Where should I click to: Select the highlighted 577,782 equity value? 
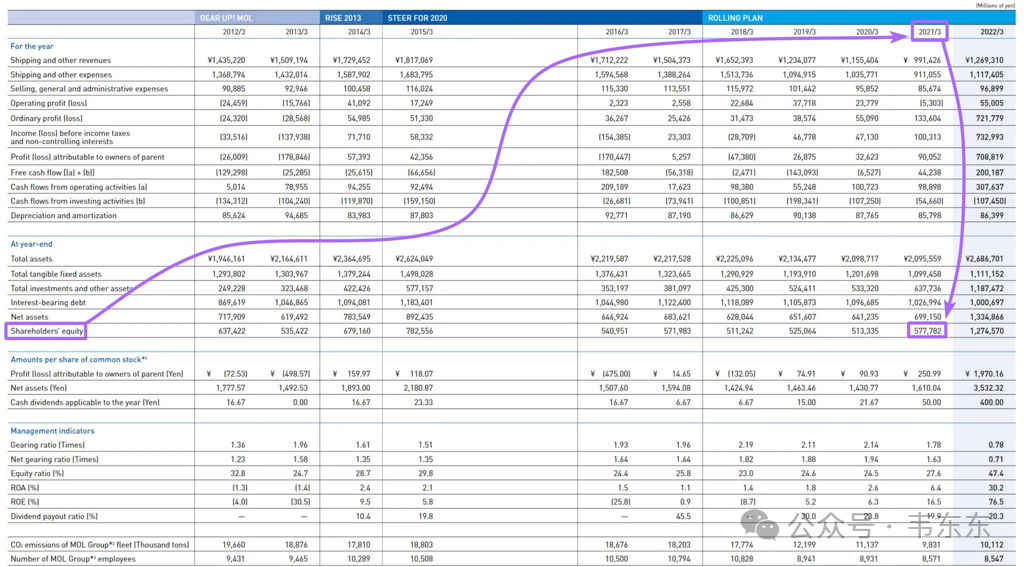[x=927, y=331]
